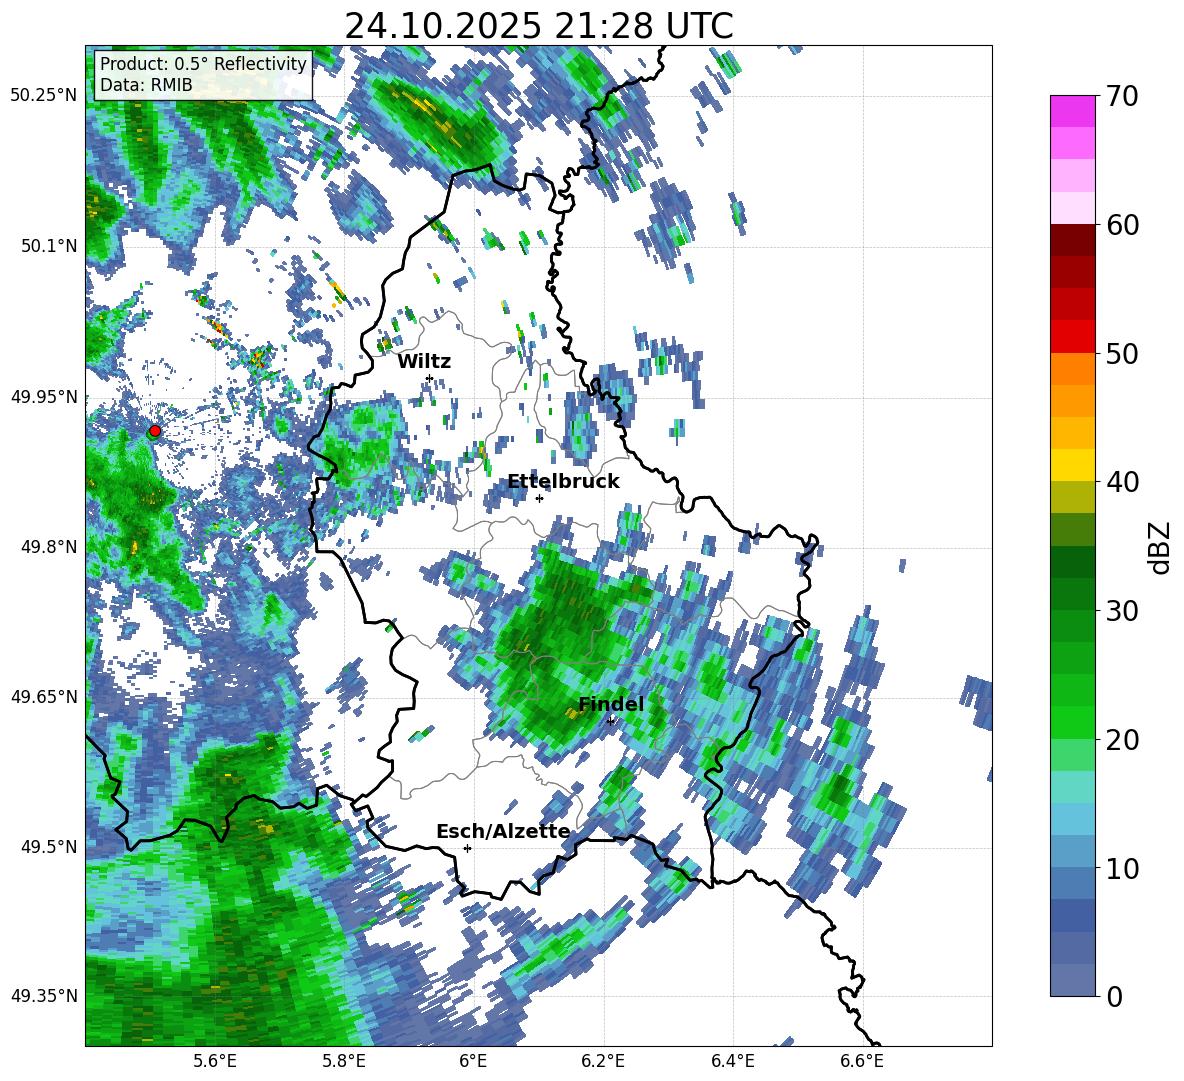Click the 6.4°E longitude label
The image size is (1184, 1081).
pos(732,1061)
